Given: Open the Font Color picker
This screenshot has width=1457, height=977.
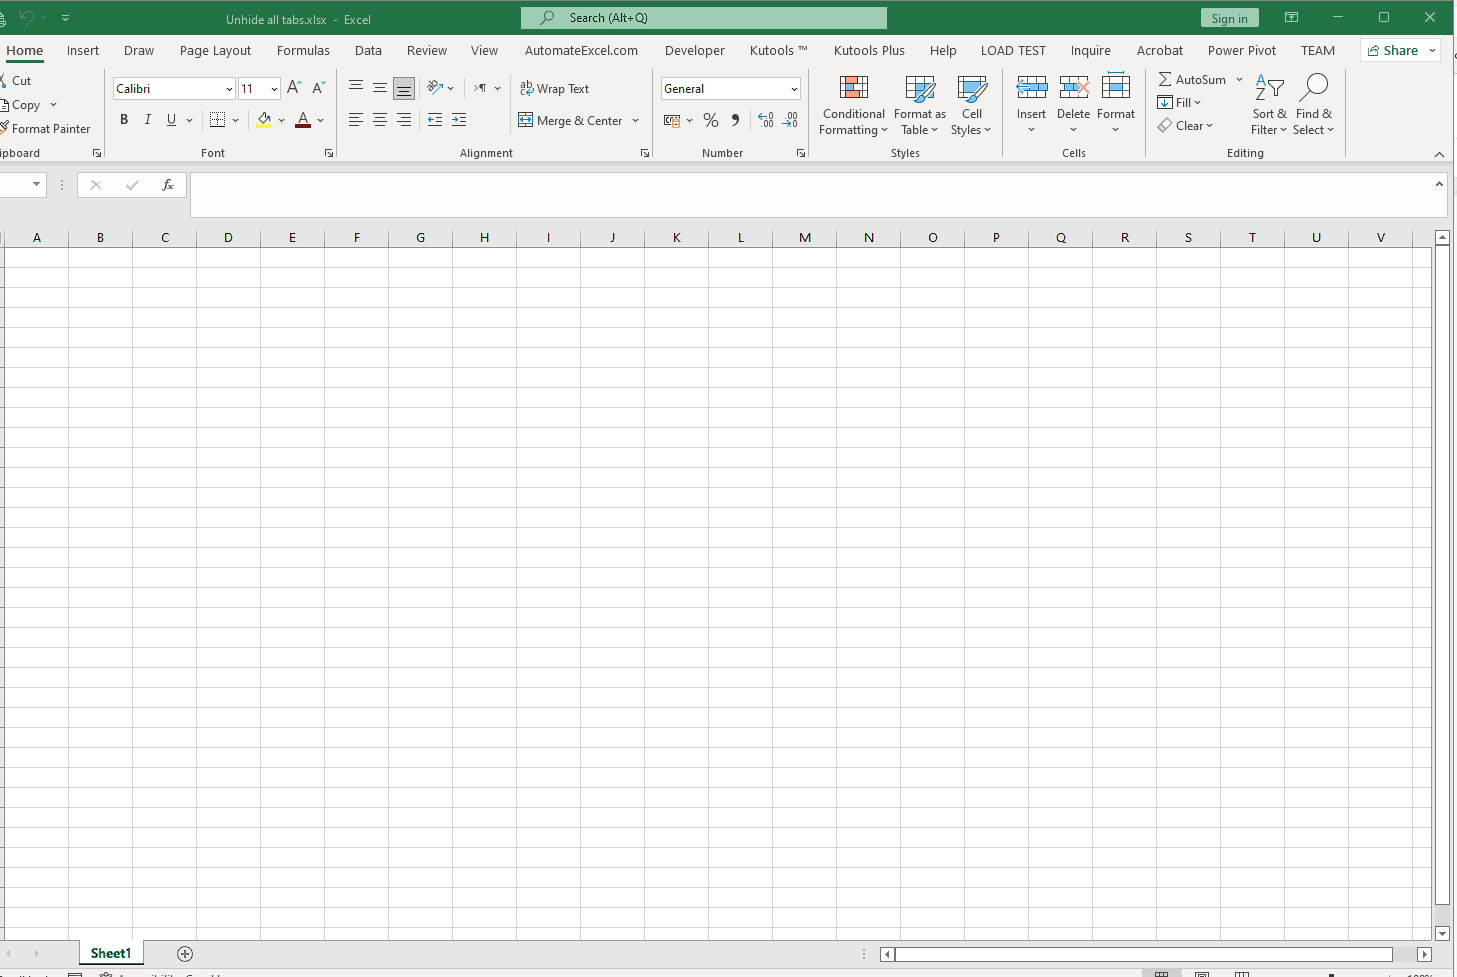Looking at the screenshot, I should click(303, 120).
